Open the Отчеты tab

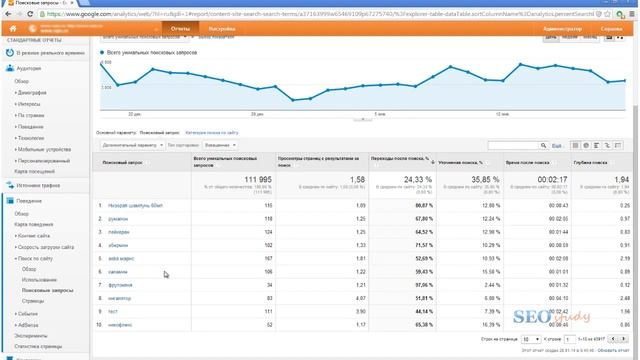(180, 29)
